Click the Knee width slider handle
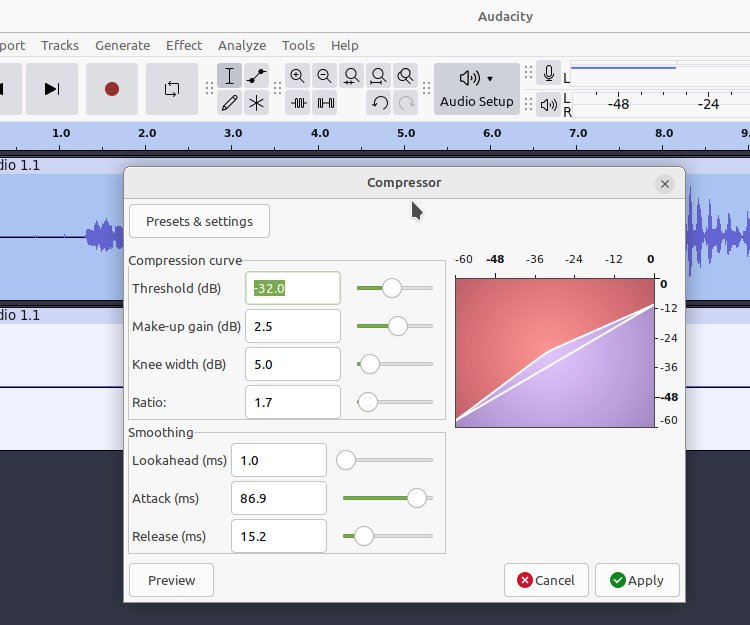750x625 pixels. 369,364
